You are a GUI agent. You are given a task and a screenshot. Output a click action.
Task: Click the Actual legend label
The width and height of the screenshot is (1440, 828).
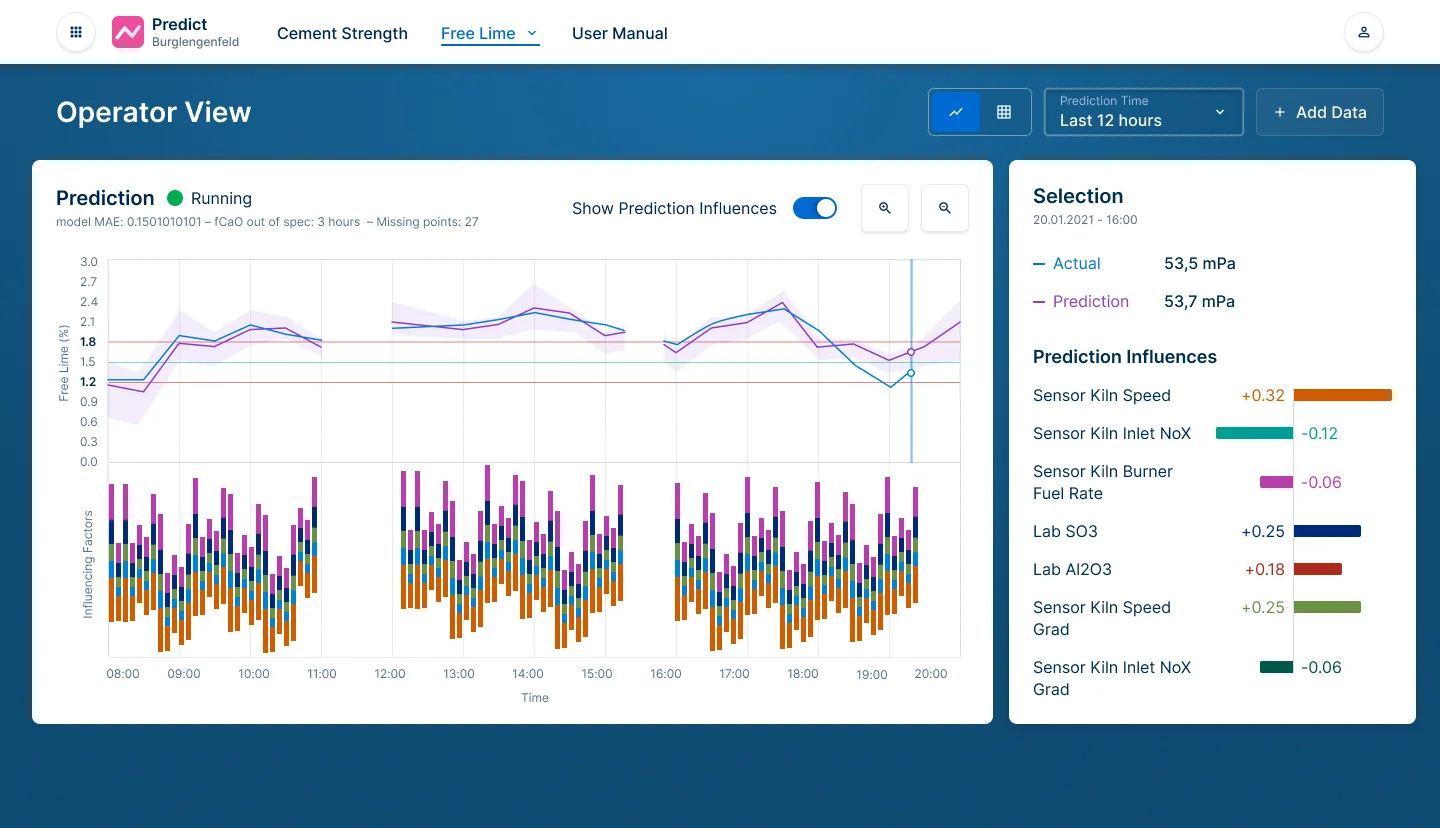(x=1077, y=264)
